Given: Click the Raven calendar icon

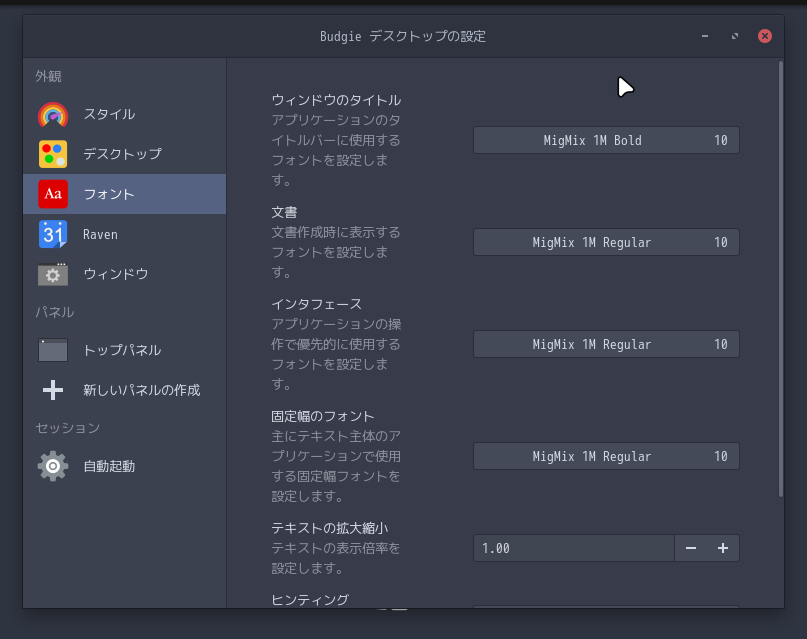Looking at the screenshot, I should [x=53, y=234].
